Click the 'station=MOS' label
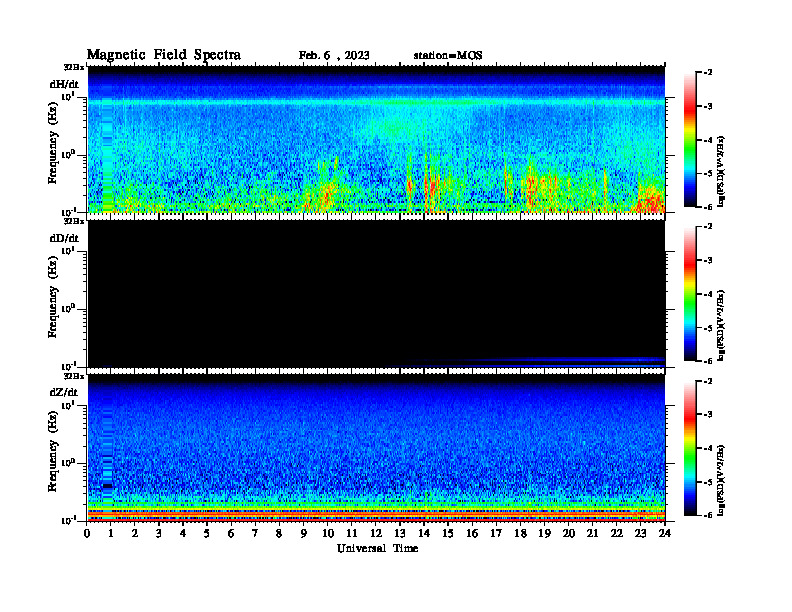Screen dimensions: 792x612 coord(448,56)
